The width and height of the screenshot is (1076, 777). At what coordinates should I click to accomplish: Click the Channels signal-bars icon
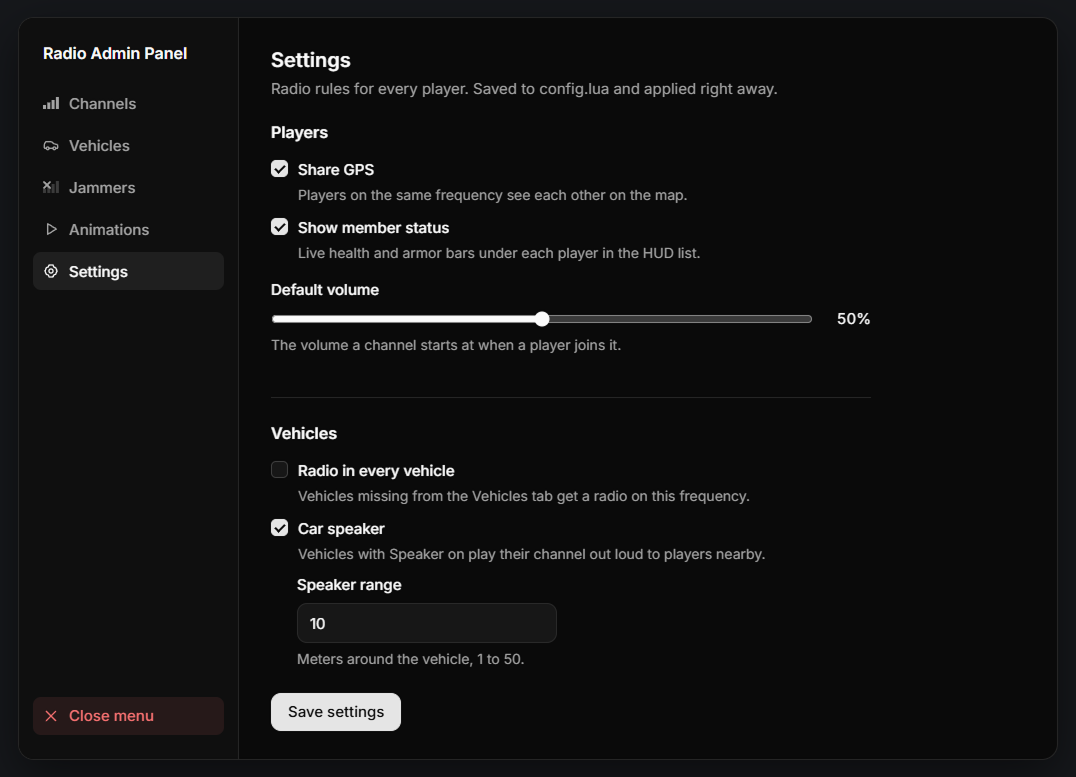coord(51,104)
